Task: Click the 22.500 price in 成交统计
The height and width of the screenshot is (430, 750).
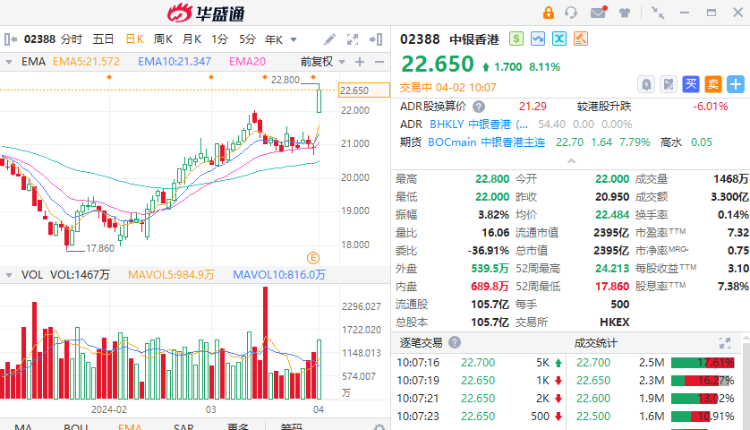Action: tap(593, 416)
